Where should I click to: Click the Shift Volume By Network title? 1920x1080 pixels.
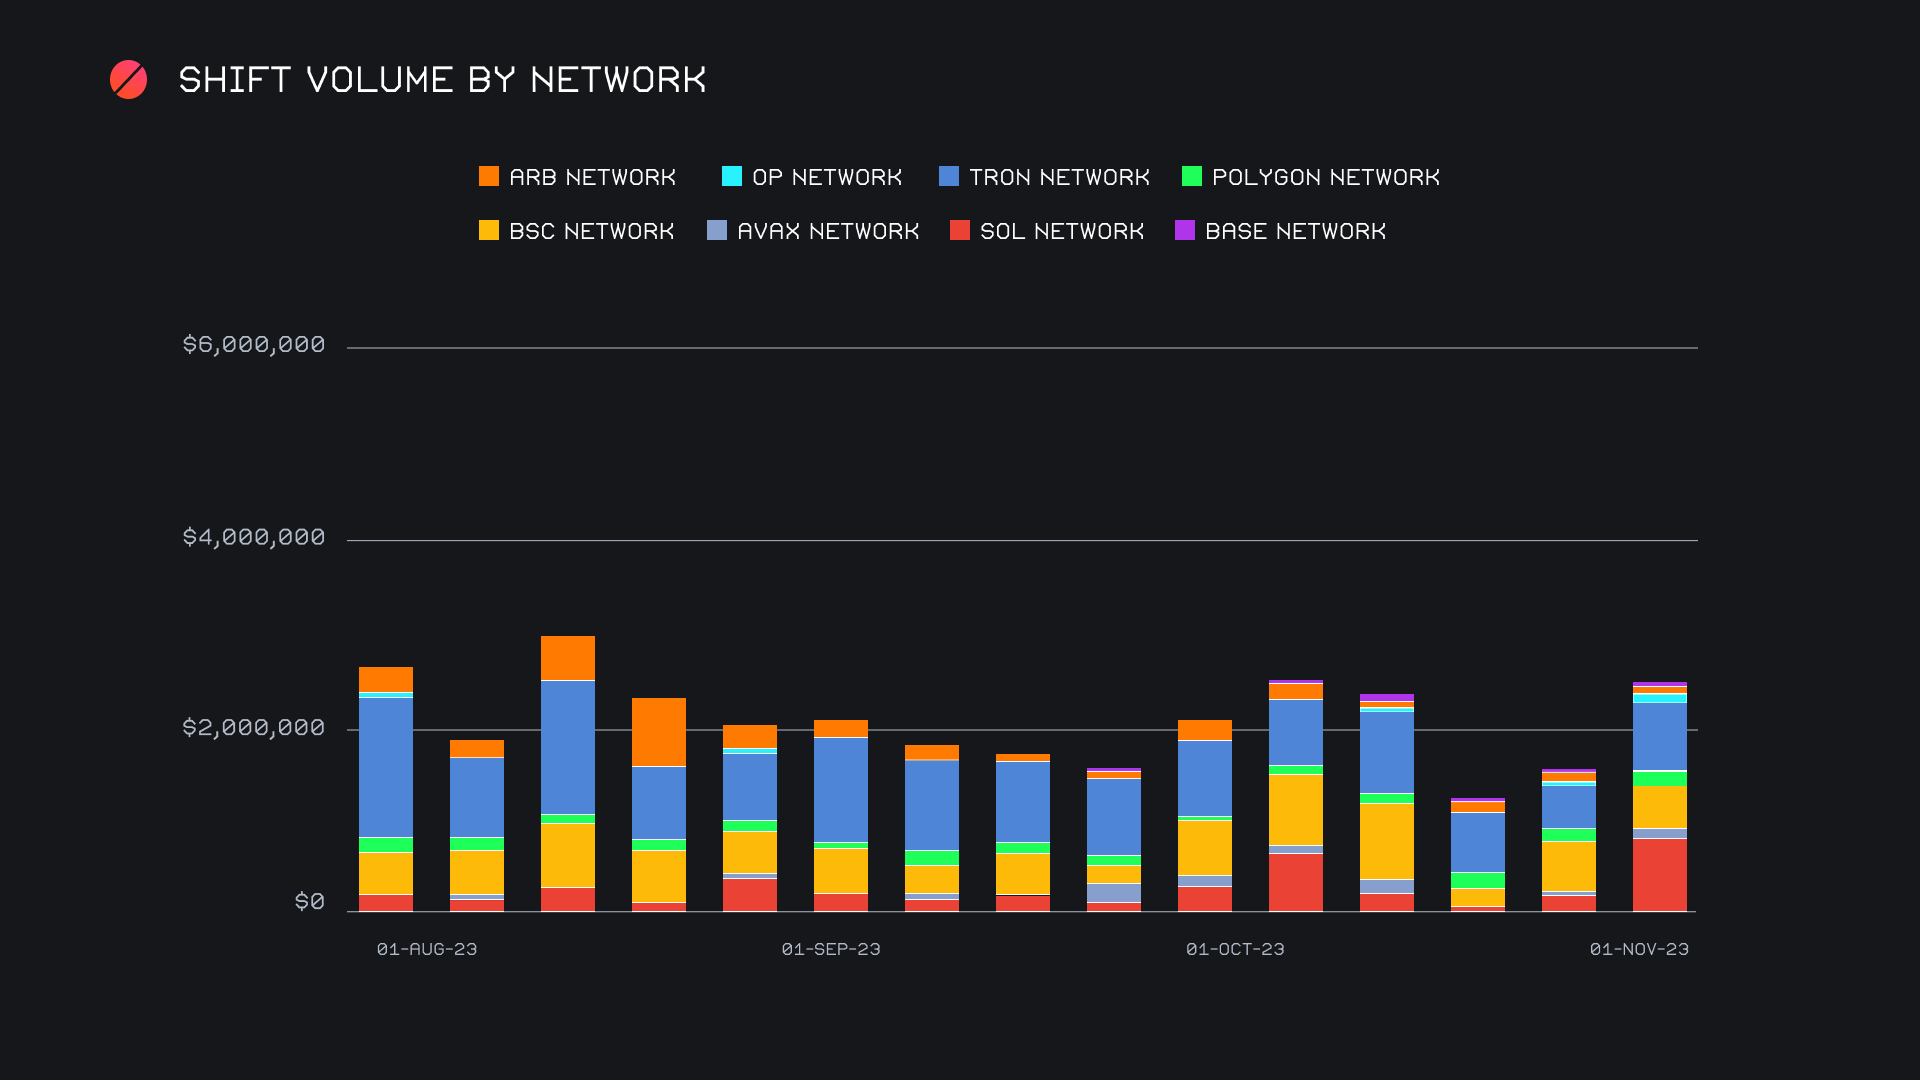point(442,80)
